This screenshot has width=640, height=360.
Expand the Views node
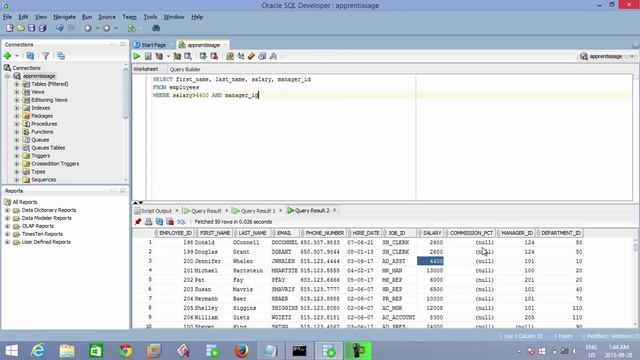coord(17,92)
